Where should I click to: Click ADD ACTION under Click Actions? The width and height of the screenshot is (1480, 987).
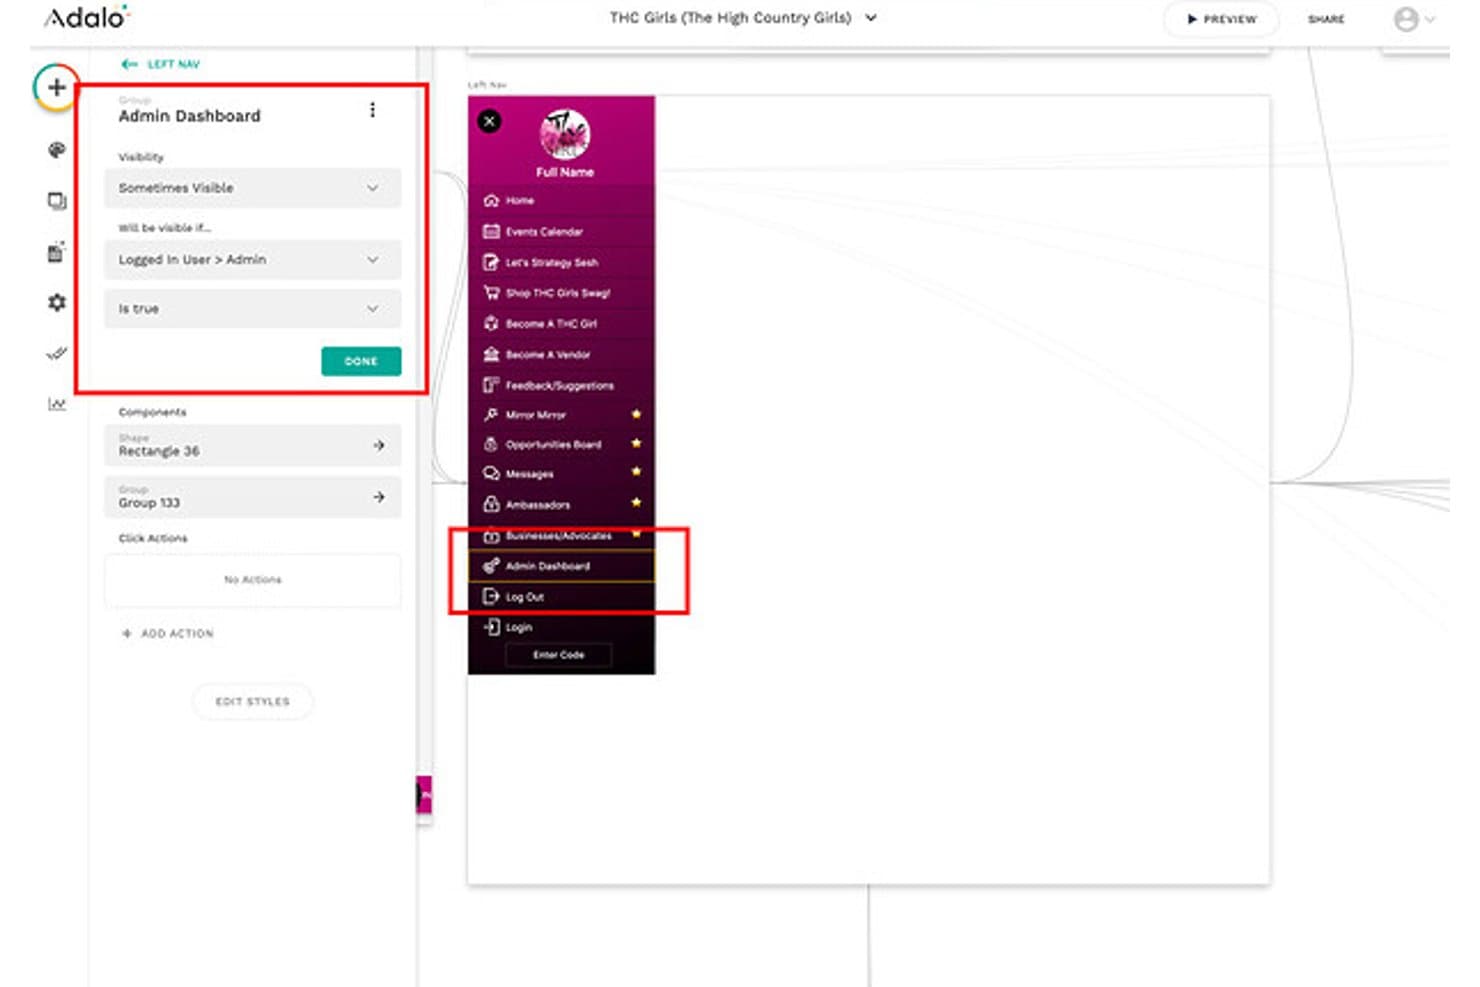pyautogui.click(x=167, y=634)
